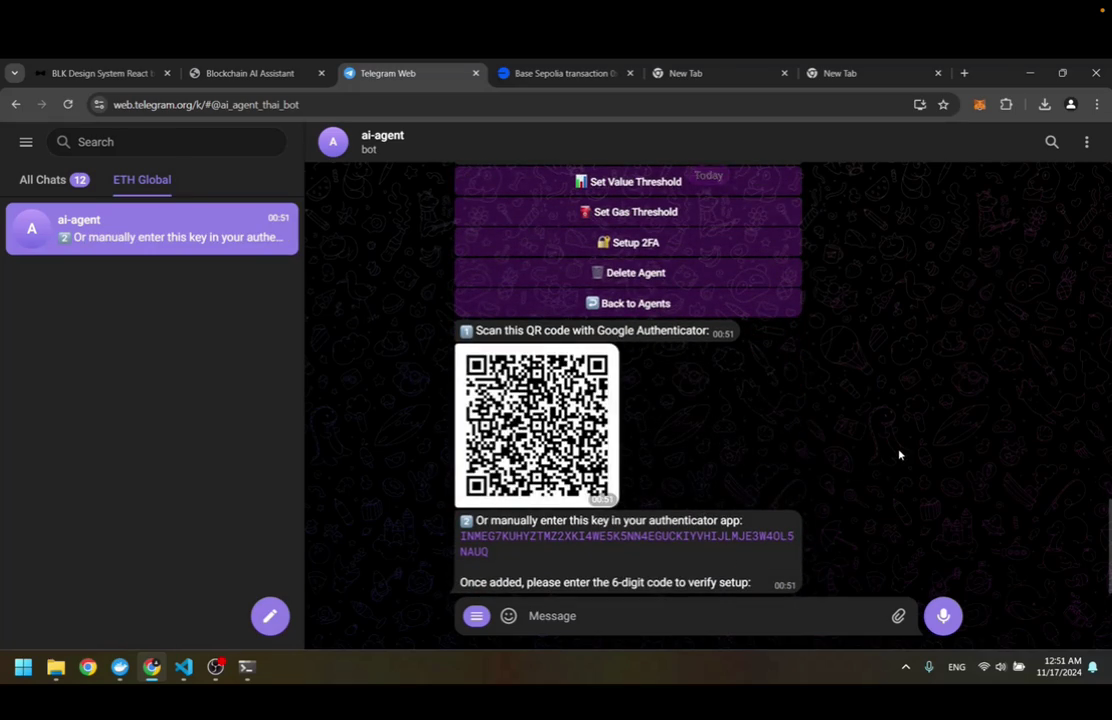The height and width of the screenshot is (720, 1112).
Task: Search within the ai-agent chat
Action: [x=1052, y=142]
